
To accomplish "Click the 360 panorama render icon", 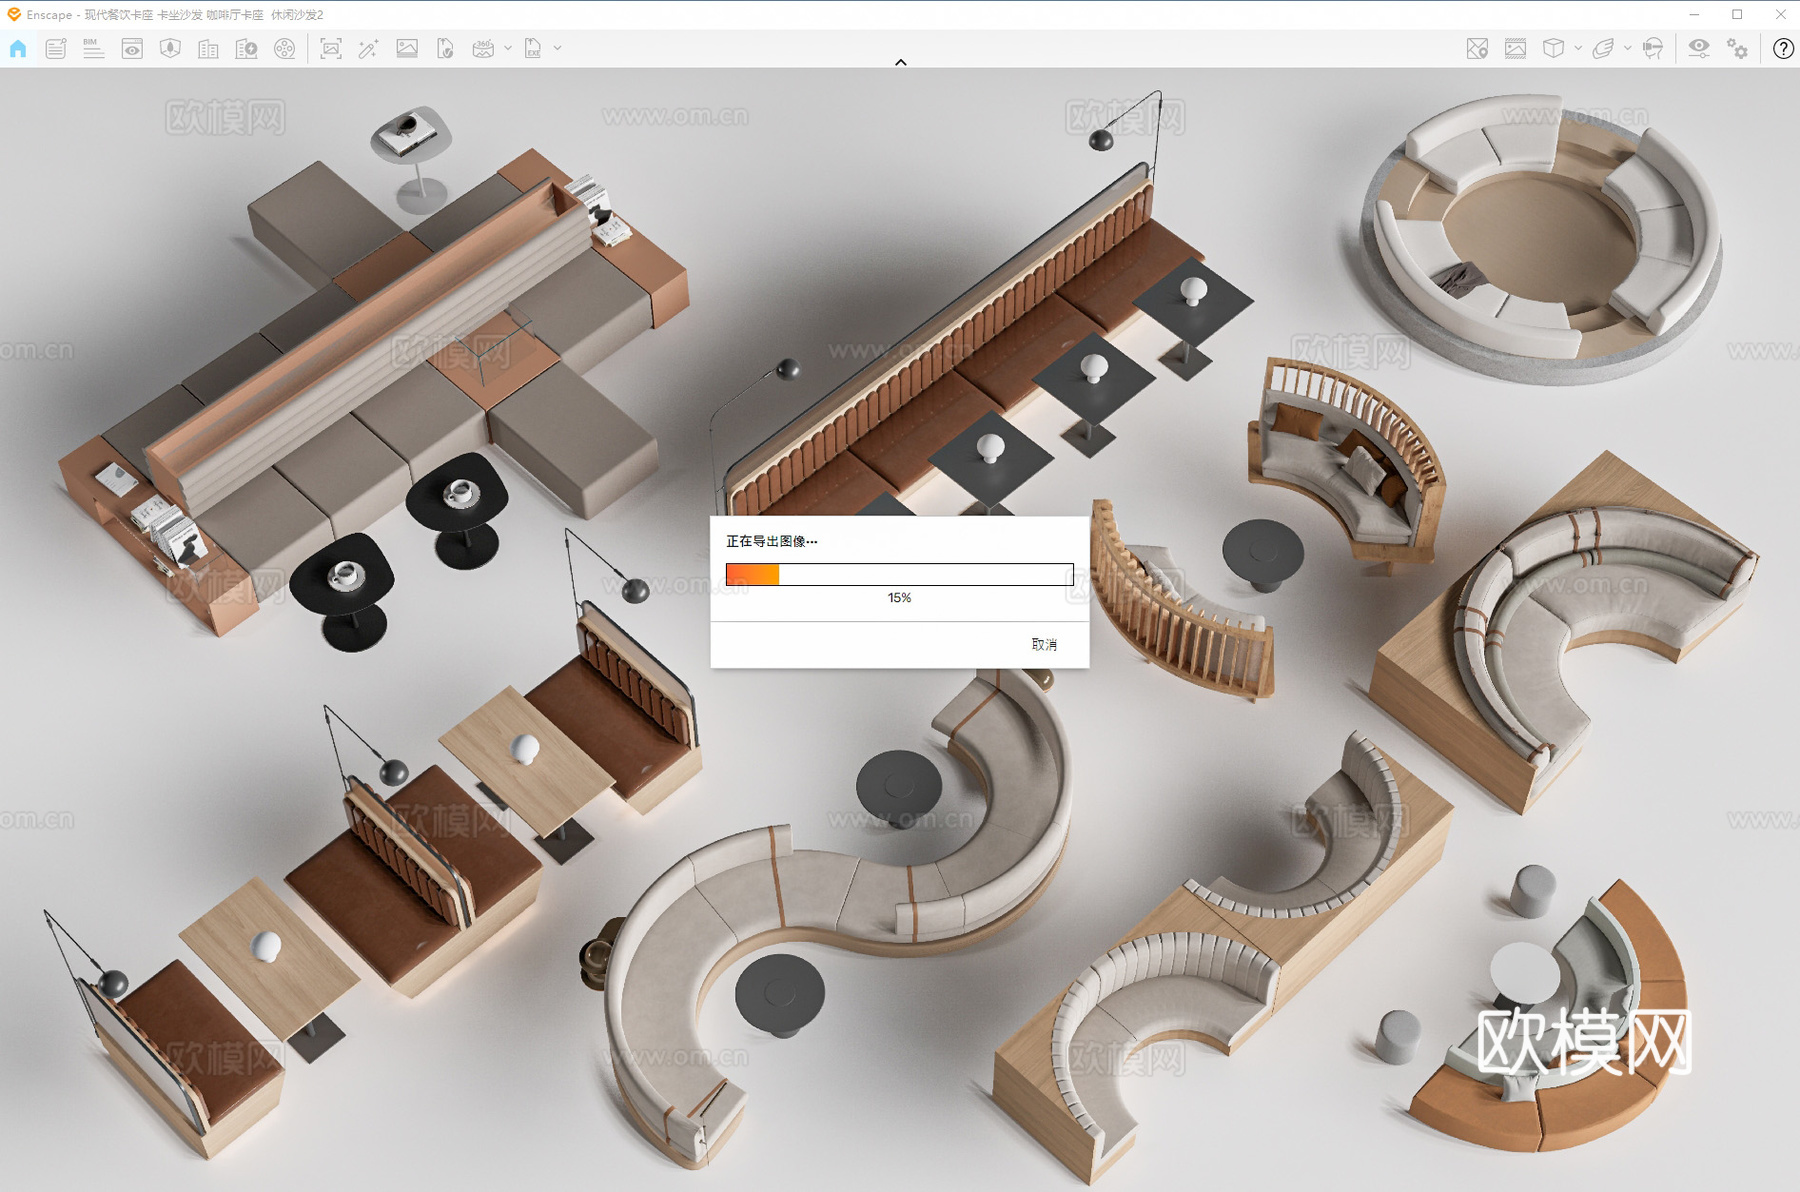I will pyautogui.click(x=483, y=48).
